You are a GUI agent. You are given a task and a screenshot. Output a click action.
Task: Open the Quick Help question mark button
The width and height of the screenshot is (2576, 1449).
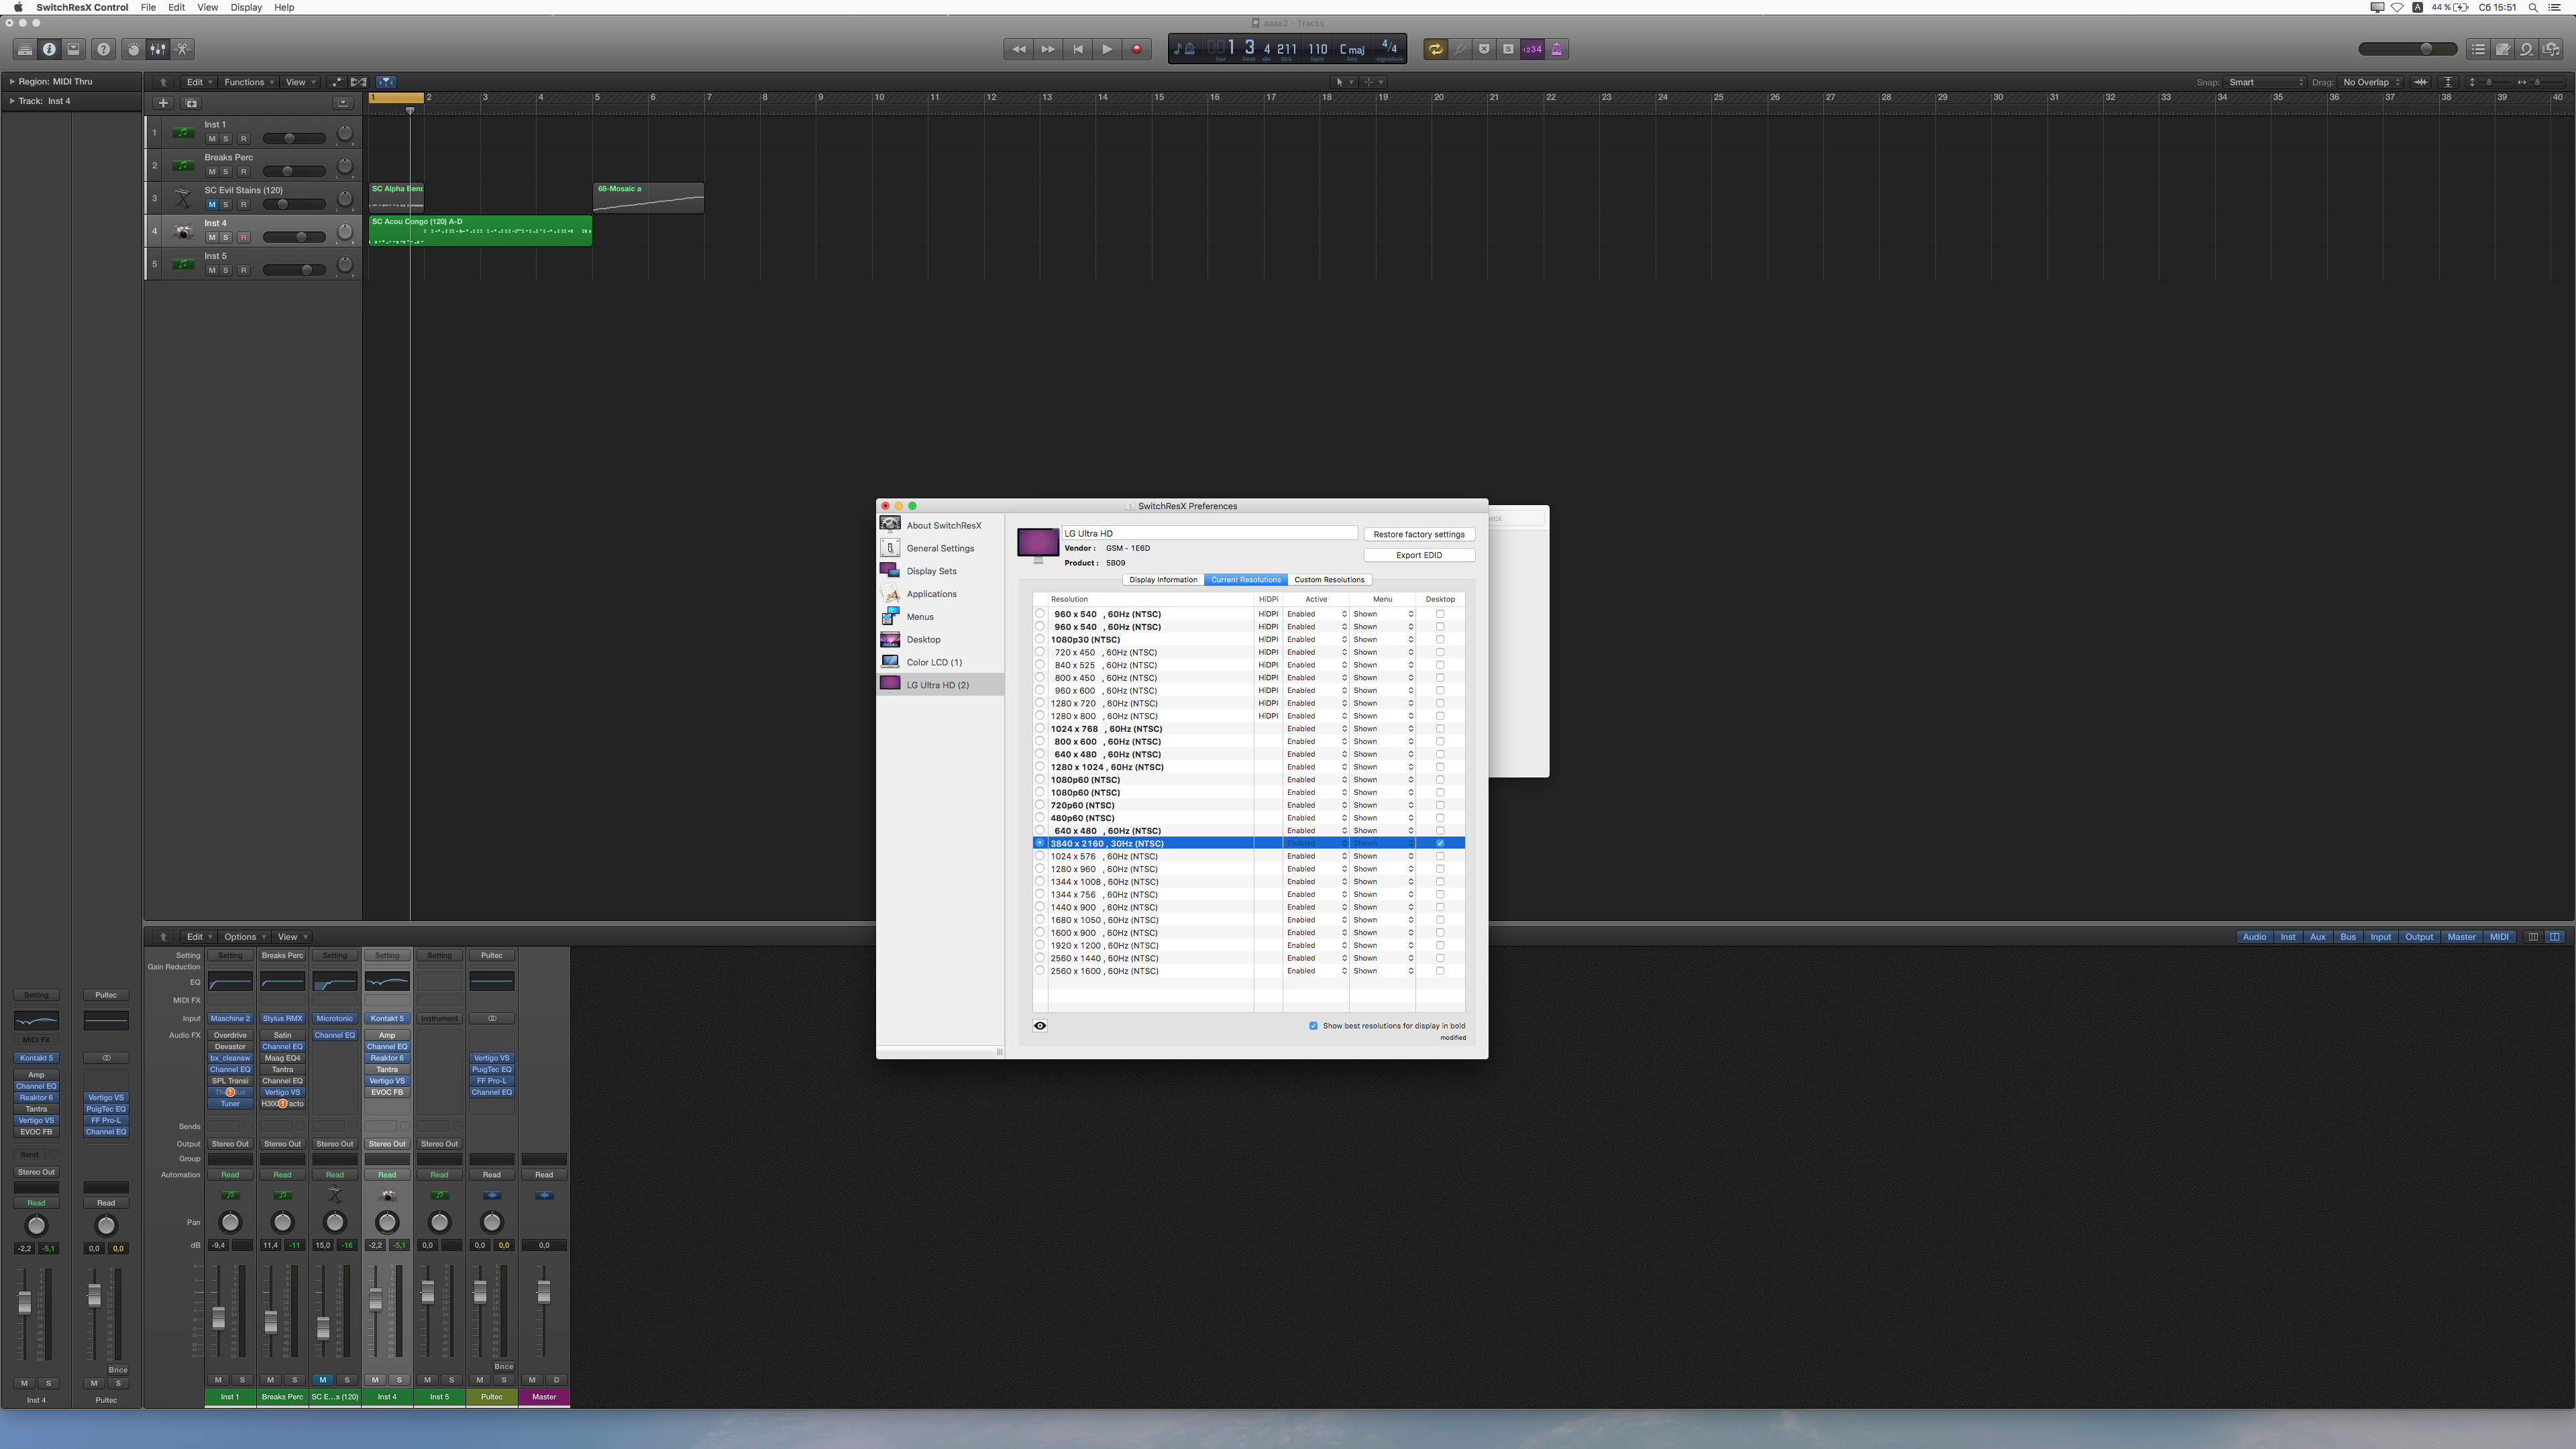pyautogui.click(x=103, y=49)
